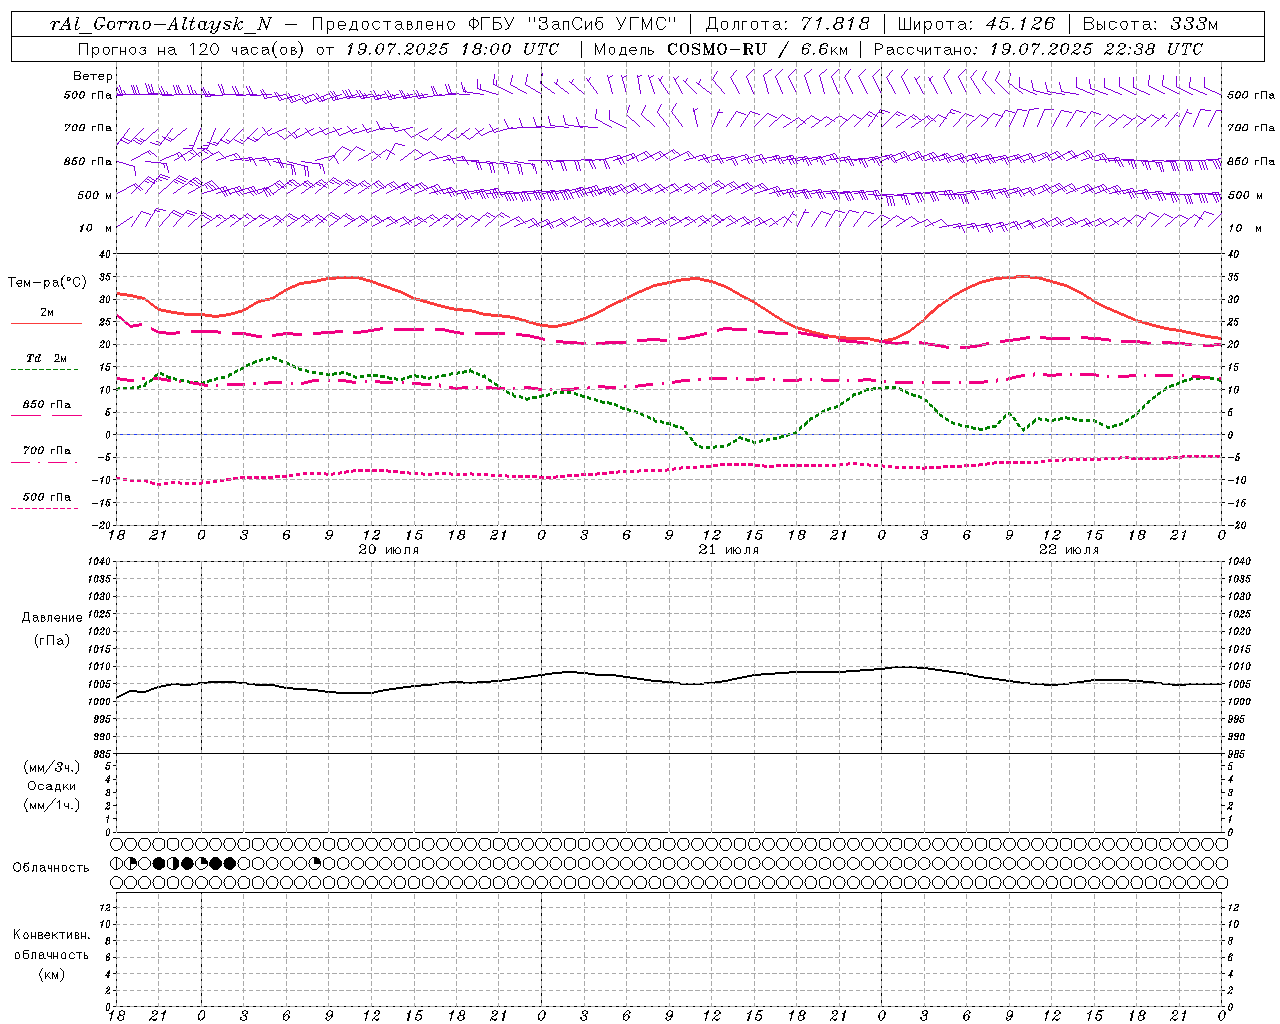Click the Давление panel label
Screen dimensions: 1280x1024
(x=52, y=618)
